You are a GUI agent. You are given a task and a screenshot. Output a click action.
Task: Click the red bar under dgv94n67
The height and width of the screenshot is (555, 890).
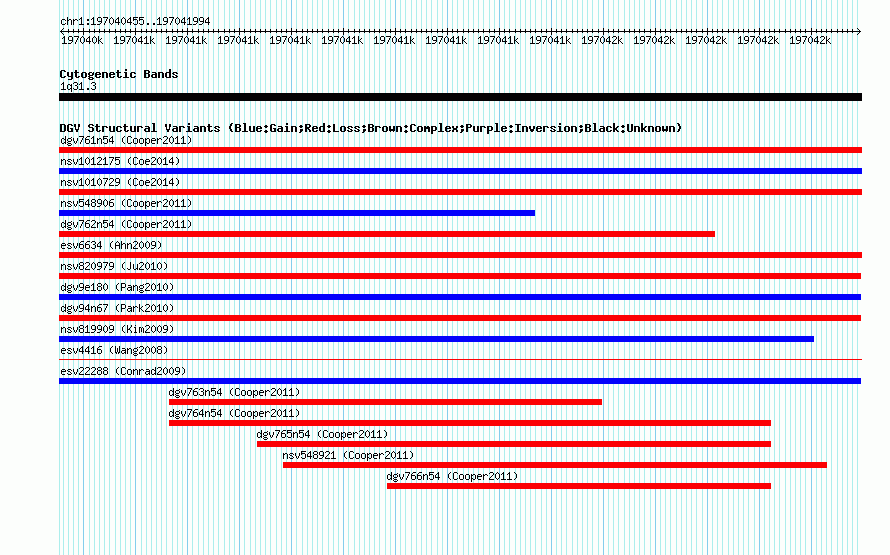click(460, 318)
